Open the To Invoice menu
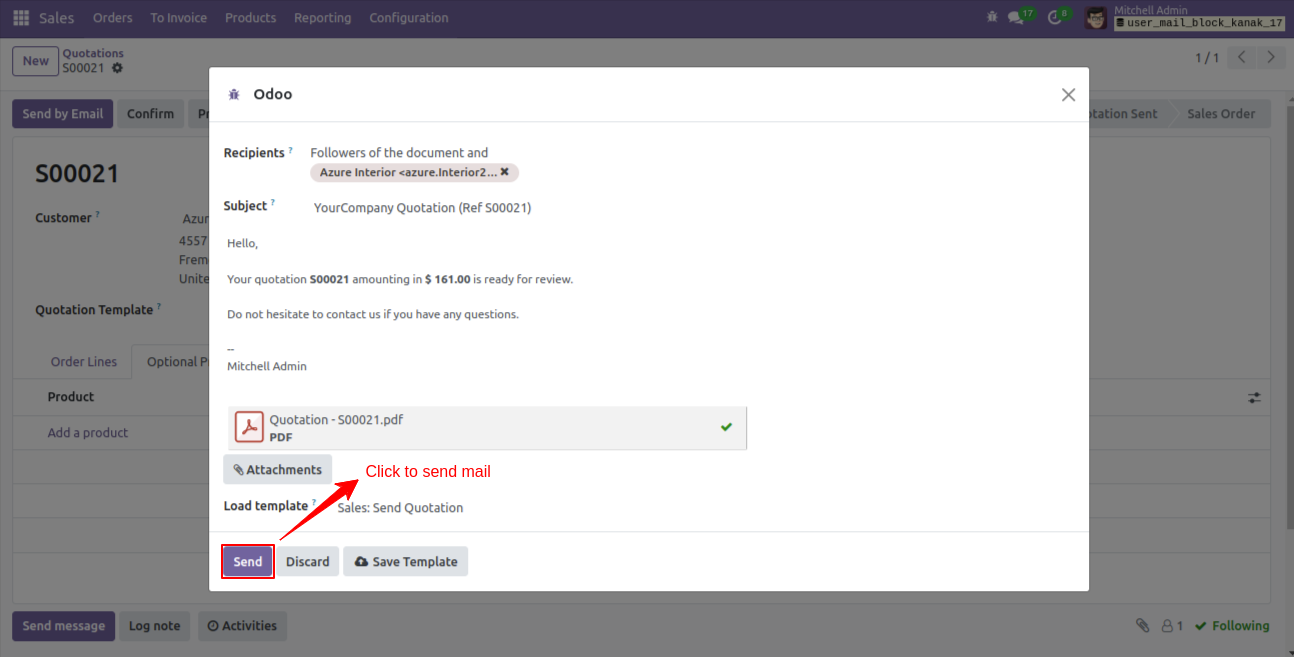The height and width of the screenshot is (657, 1294). coord(179,18)
